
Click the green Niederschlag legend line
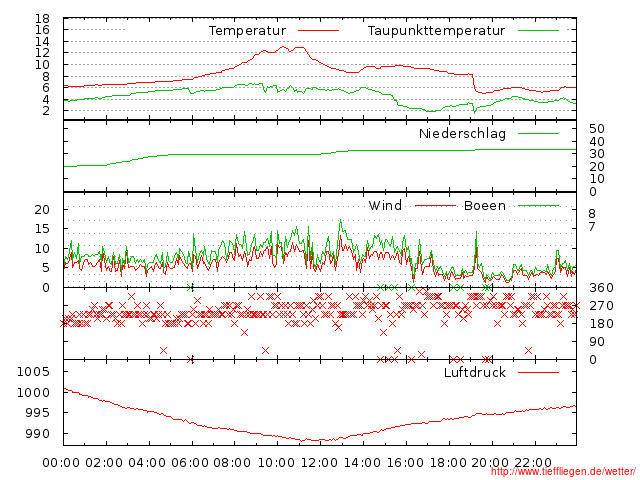tap(538, 133)
